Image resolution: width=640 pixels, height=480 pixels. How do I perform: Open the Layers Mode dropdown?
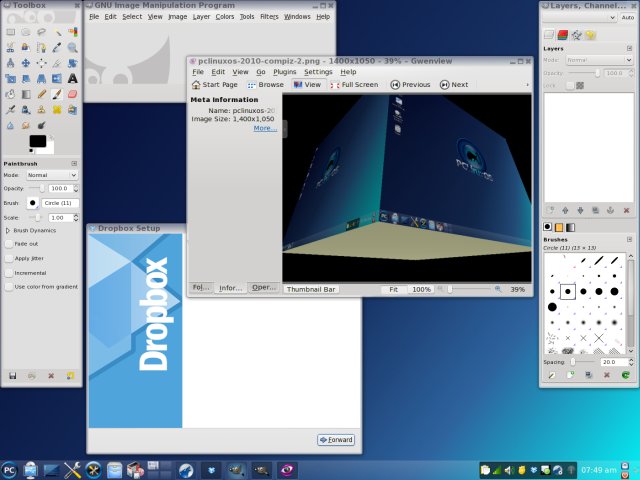click(599, 60)
